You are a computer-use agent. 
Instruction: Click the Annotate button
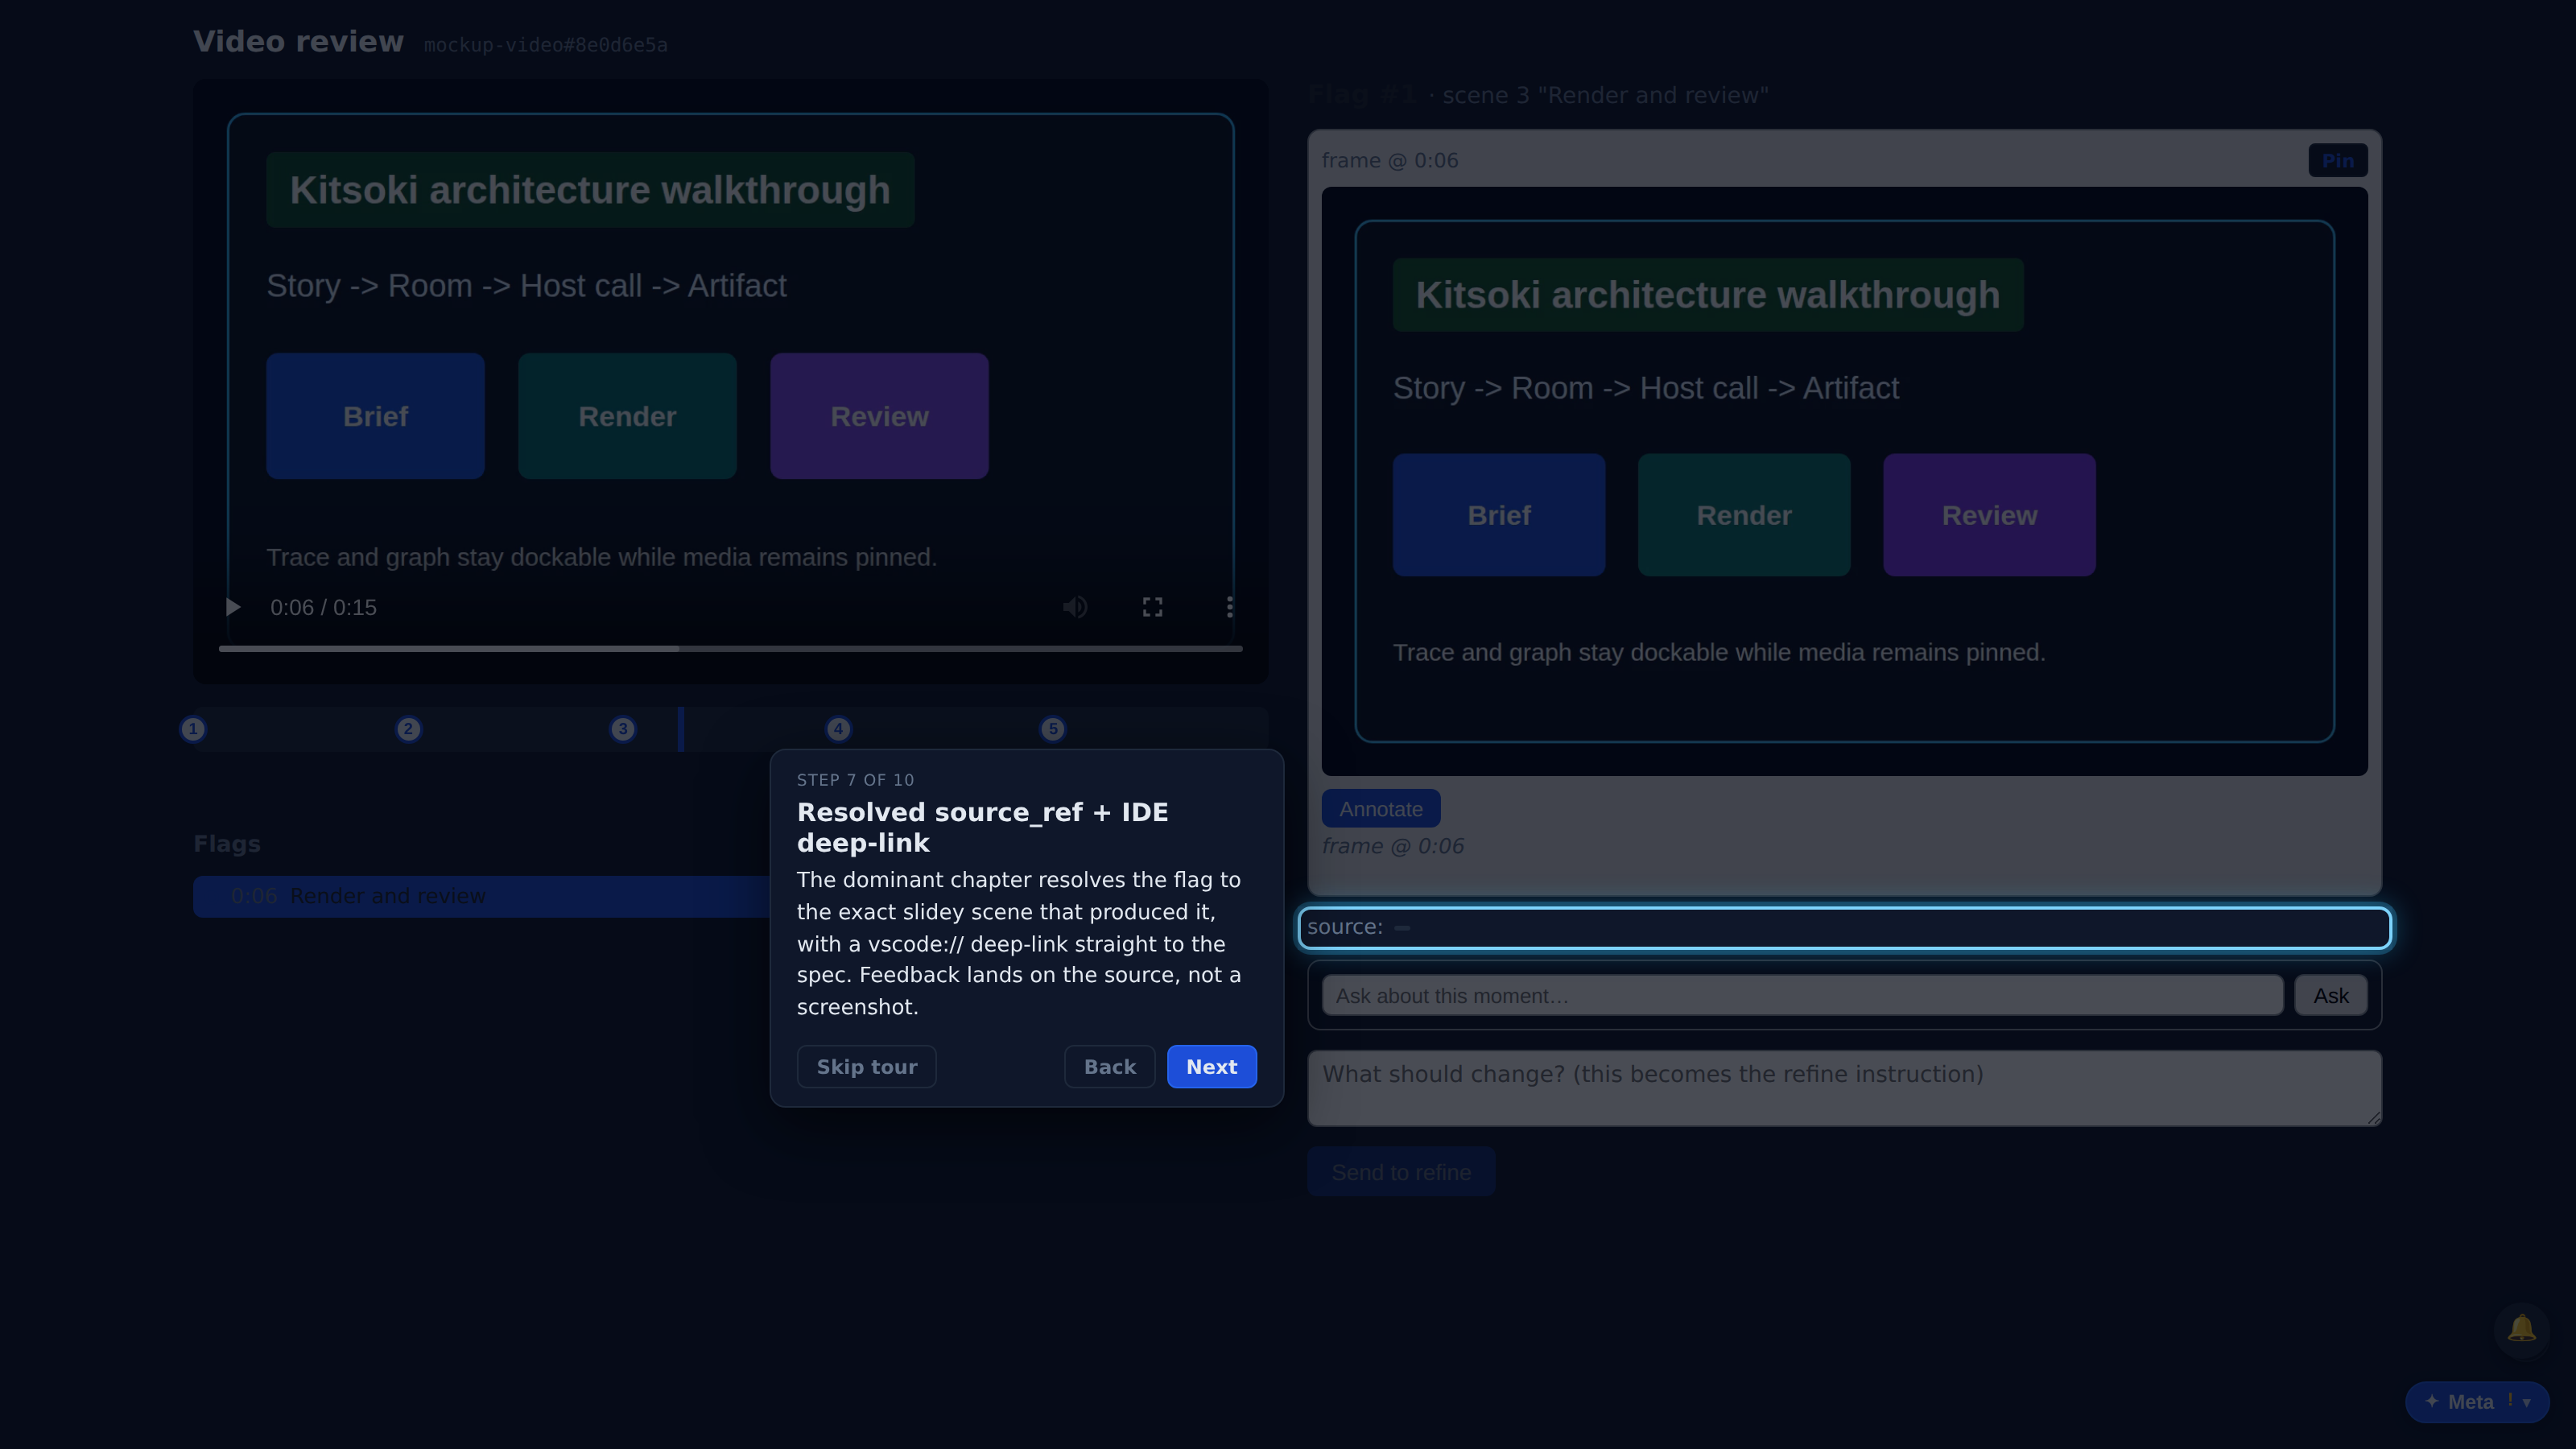(x=1381, y=809)
